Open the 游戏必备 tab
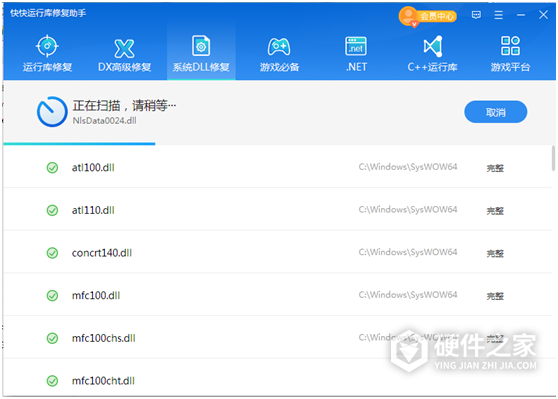 click(279, 54)
